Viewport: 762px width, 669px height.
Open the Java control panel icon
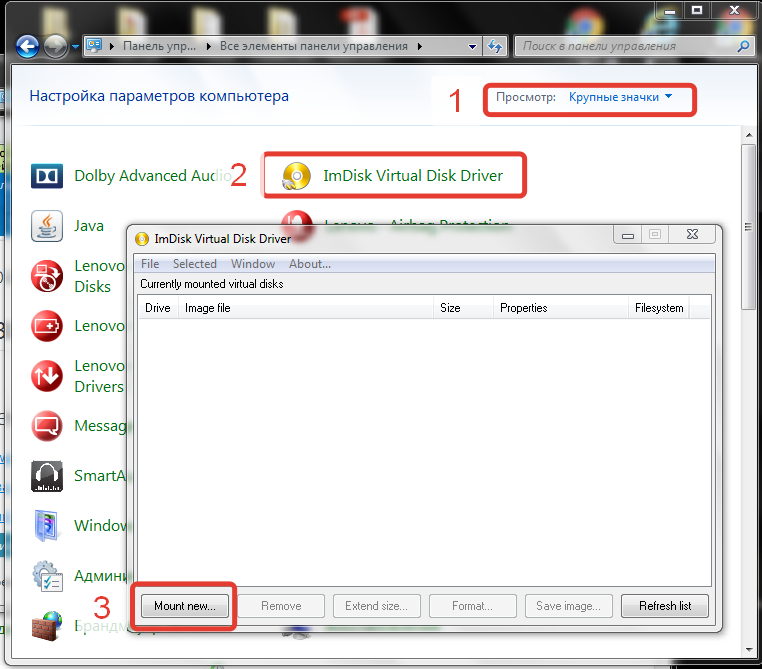click(x=47, y=226)
